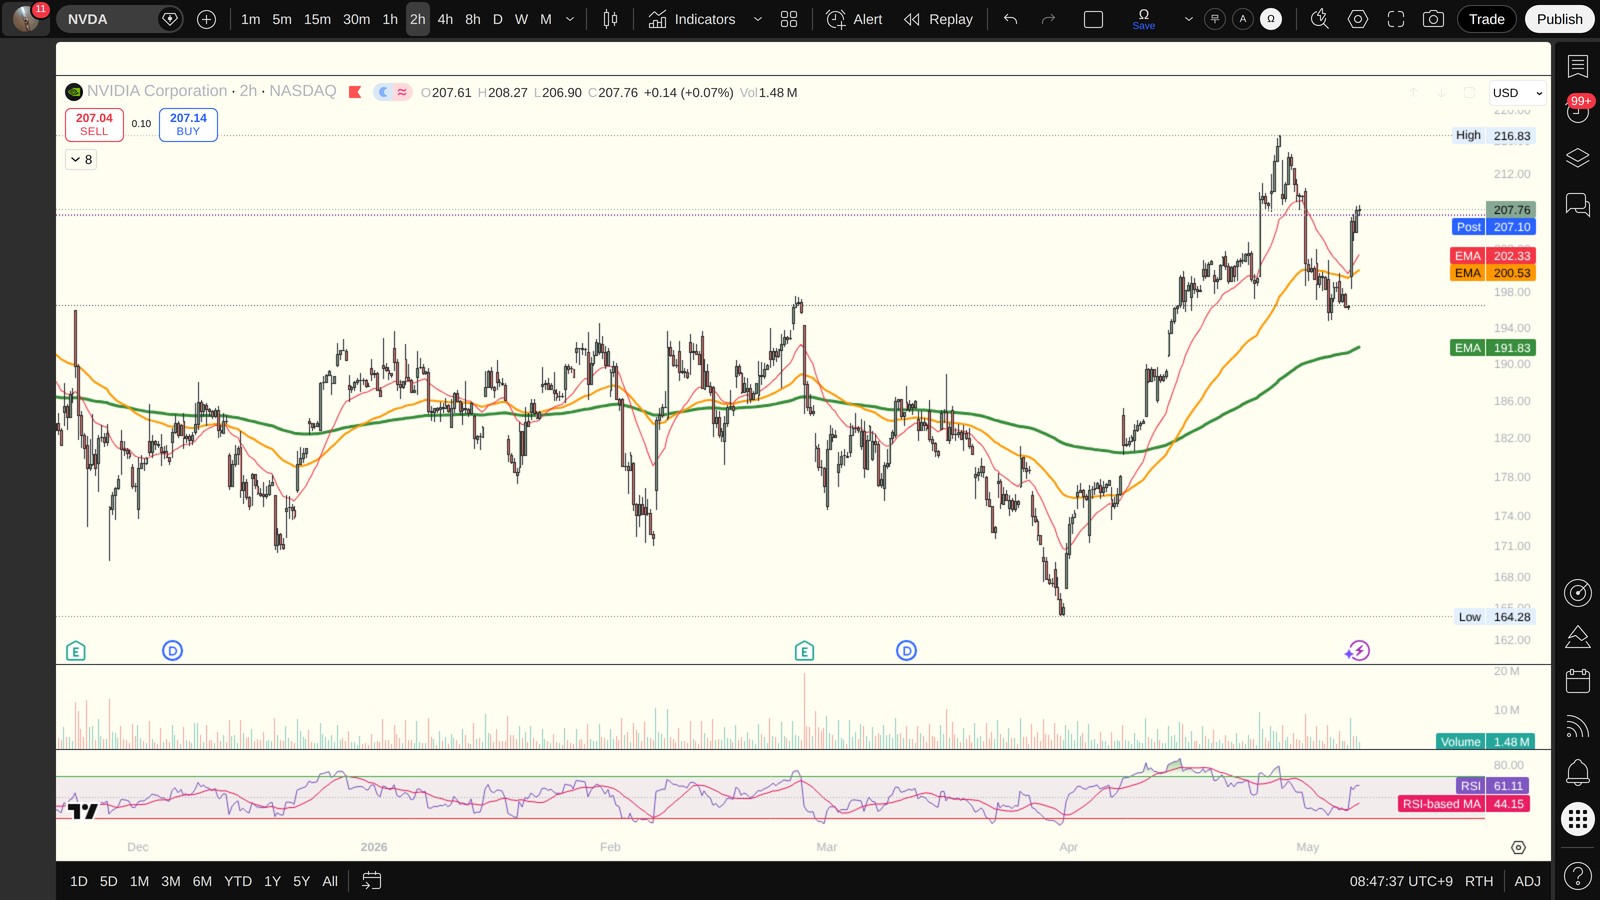Viewport: 1600px width, 900px height.
Task: Open the apps grid in right sidebar
Action: pos(1578,819)
